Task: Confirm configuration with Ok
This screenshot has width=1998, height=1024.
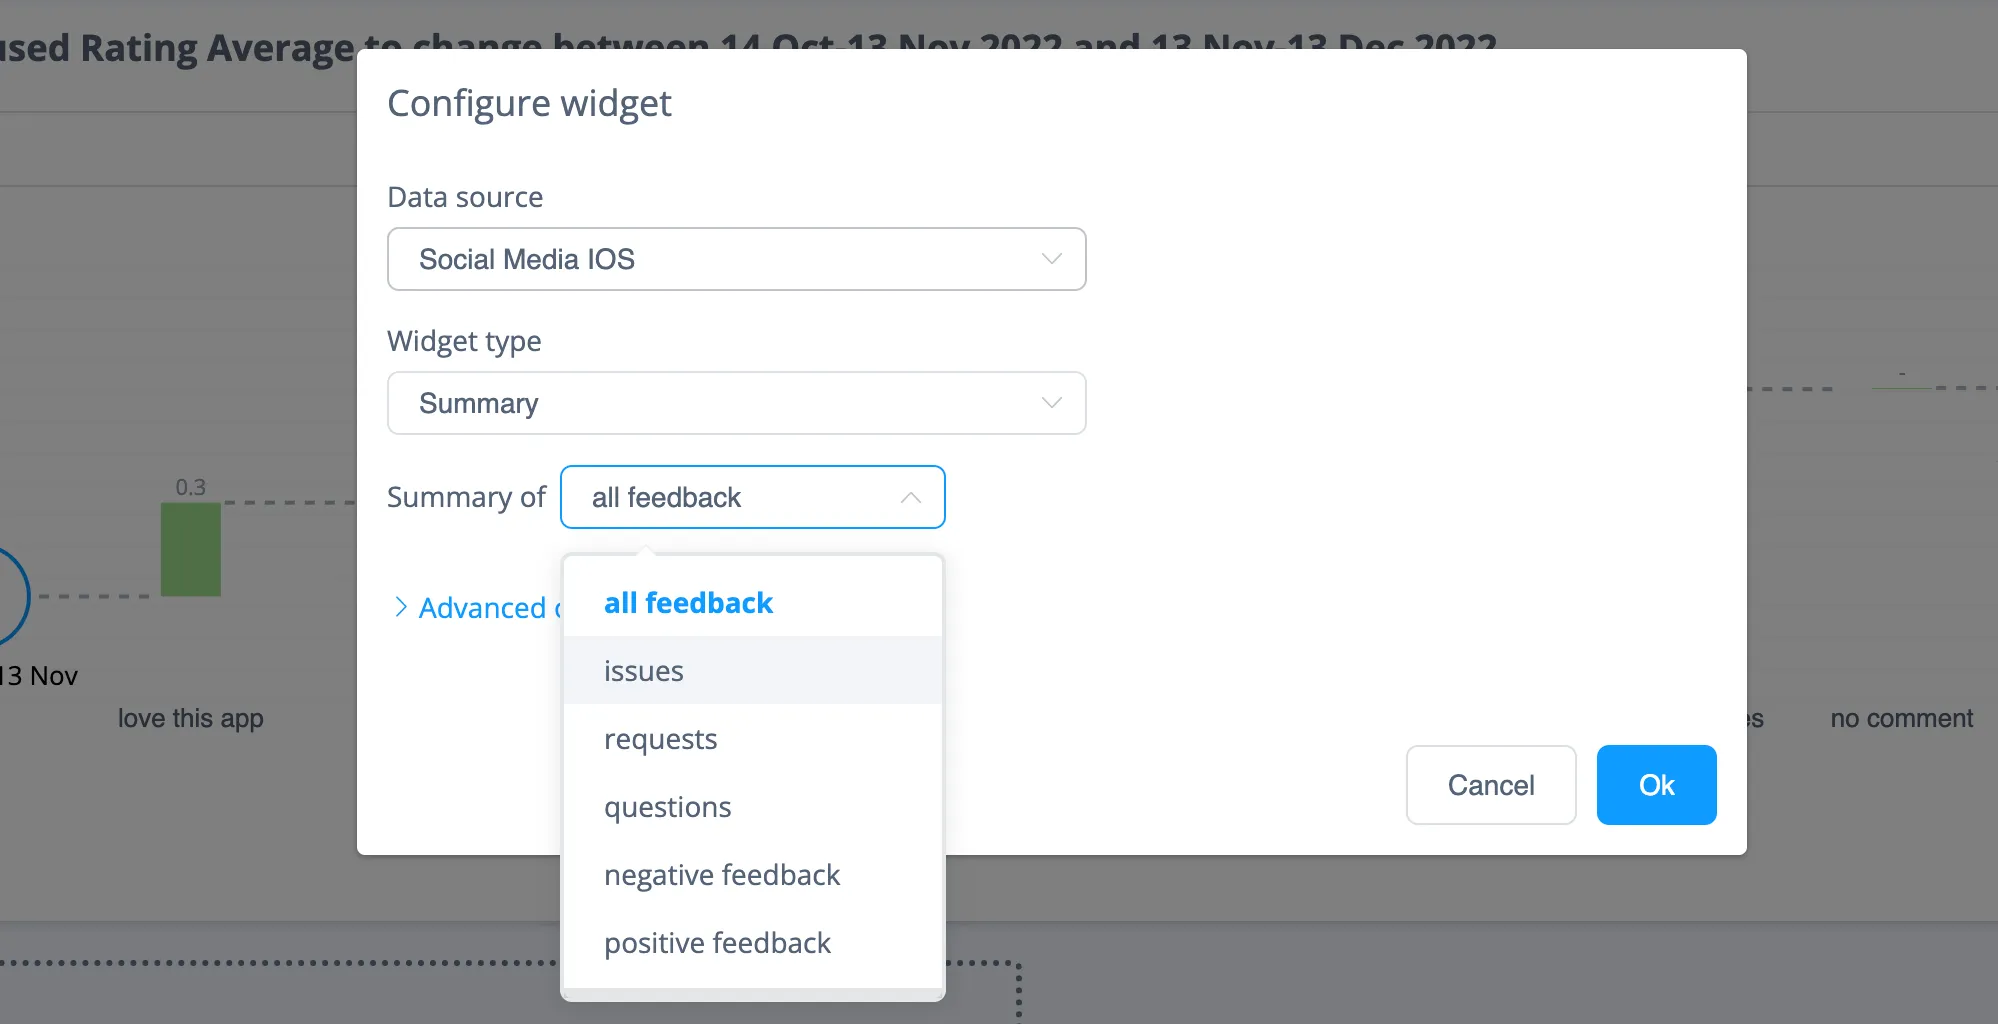Action: coord(1655,785)
